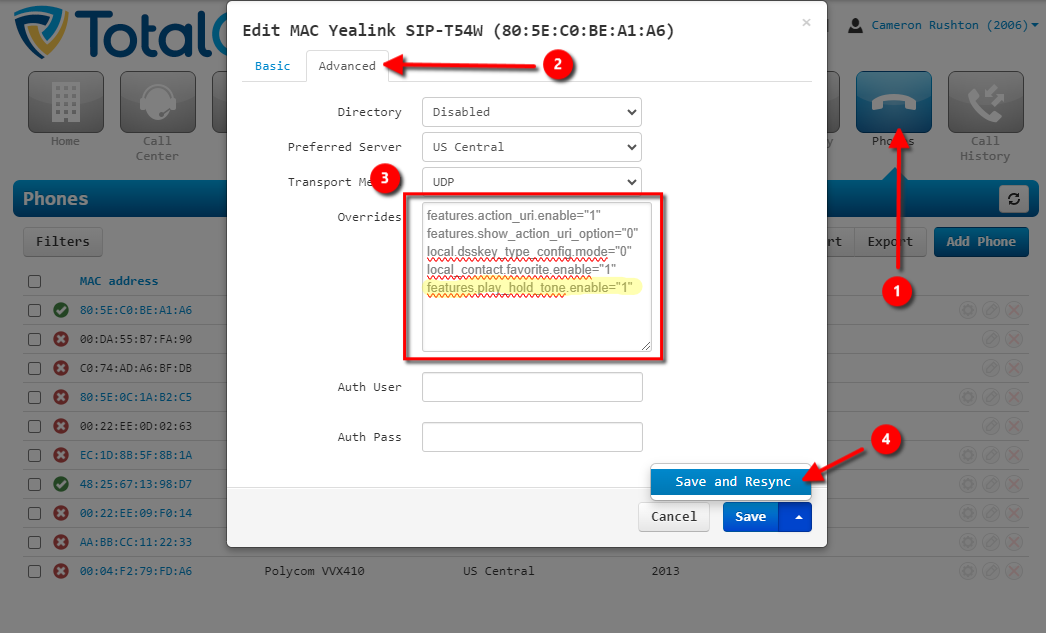
Task: Check the box for 48:25:67:13:98:D7
Action: 35,484
